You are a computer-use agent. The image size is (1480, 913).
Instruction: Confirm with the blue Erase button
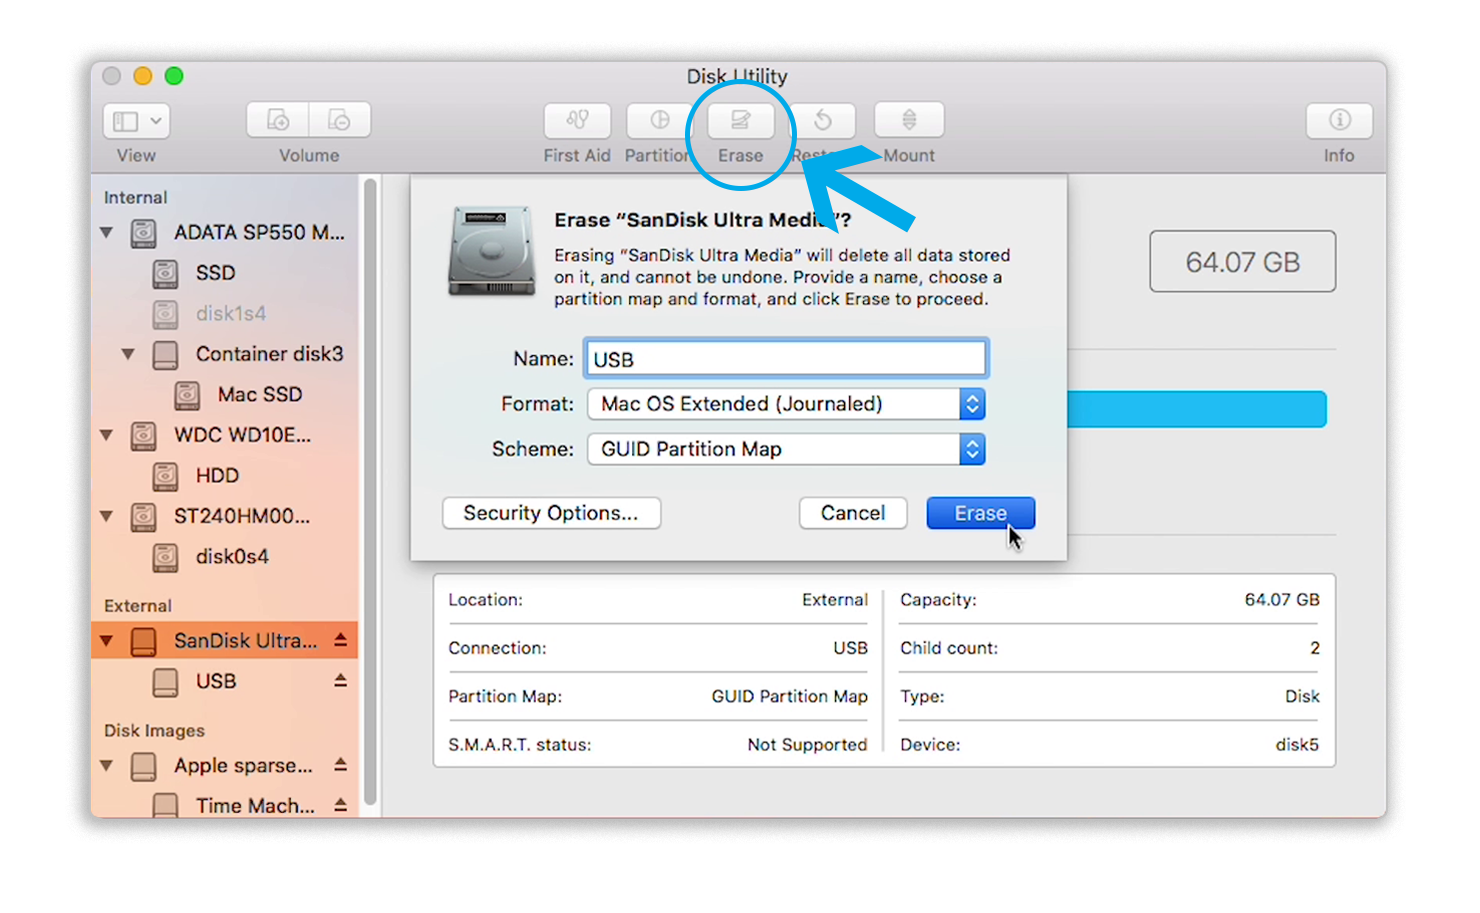tap(980, 513)
